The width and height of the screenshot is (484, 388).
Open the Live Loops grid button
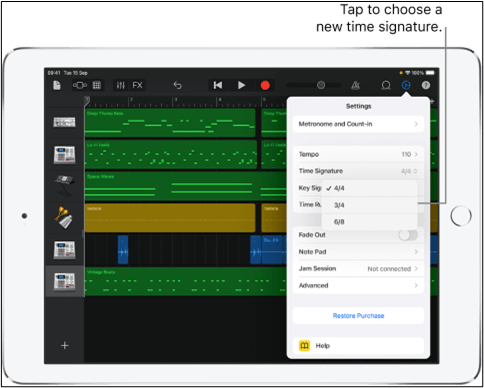[x=97, y=85]
